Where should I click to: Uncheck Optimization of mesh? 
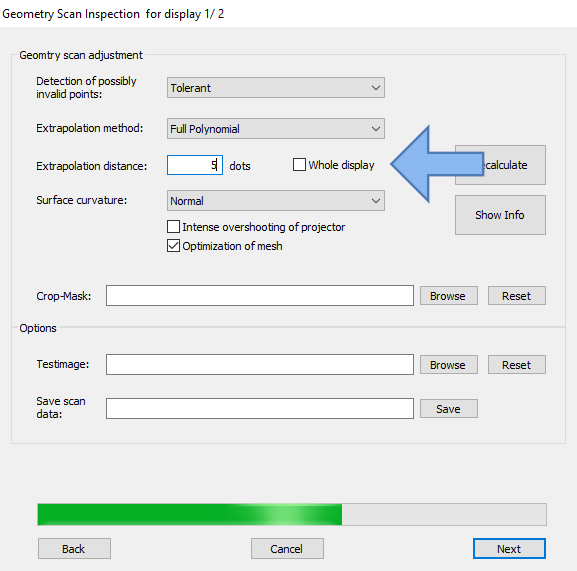coord(173,245)
